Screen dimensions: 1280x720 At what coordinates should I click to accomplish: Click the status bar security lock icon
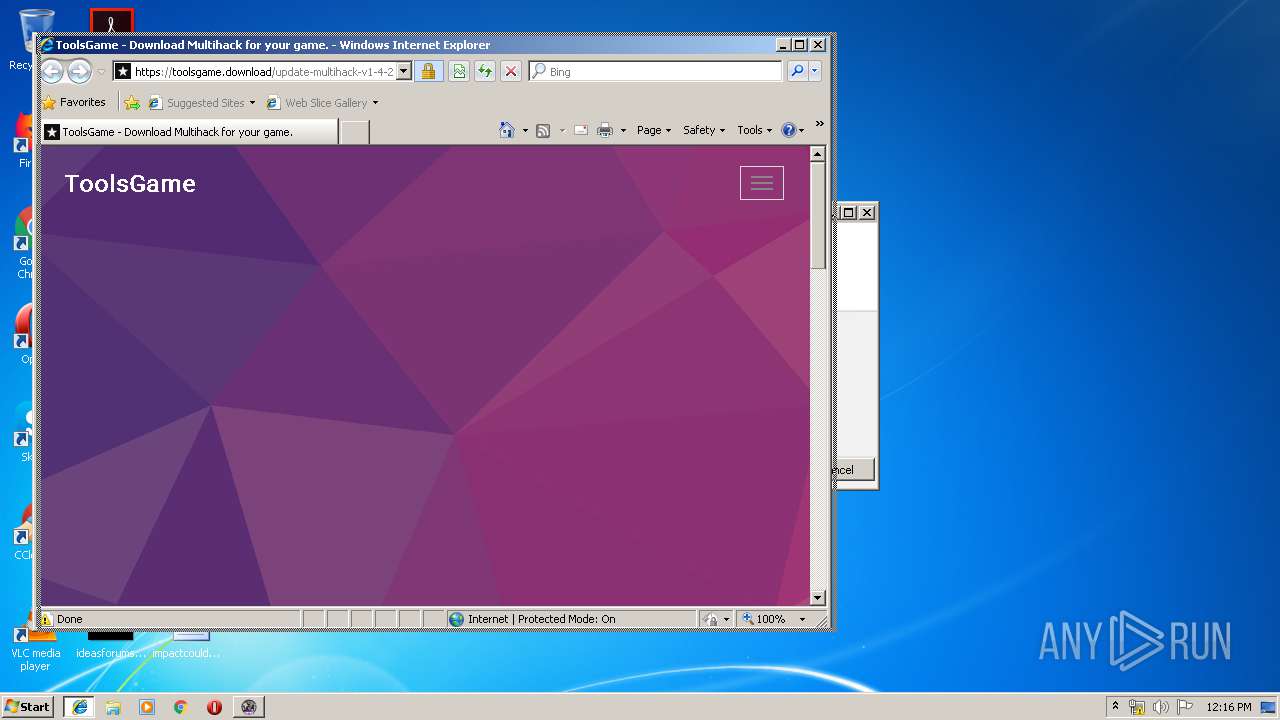tap(710, 619)
